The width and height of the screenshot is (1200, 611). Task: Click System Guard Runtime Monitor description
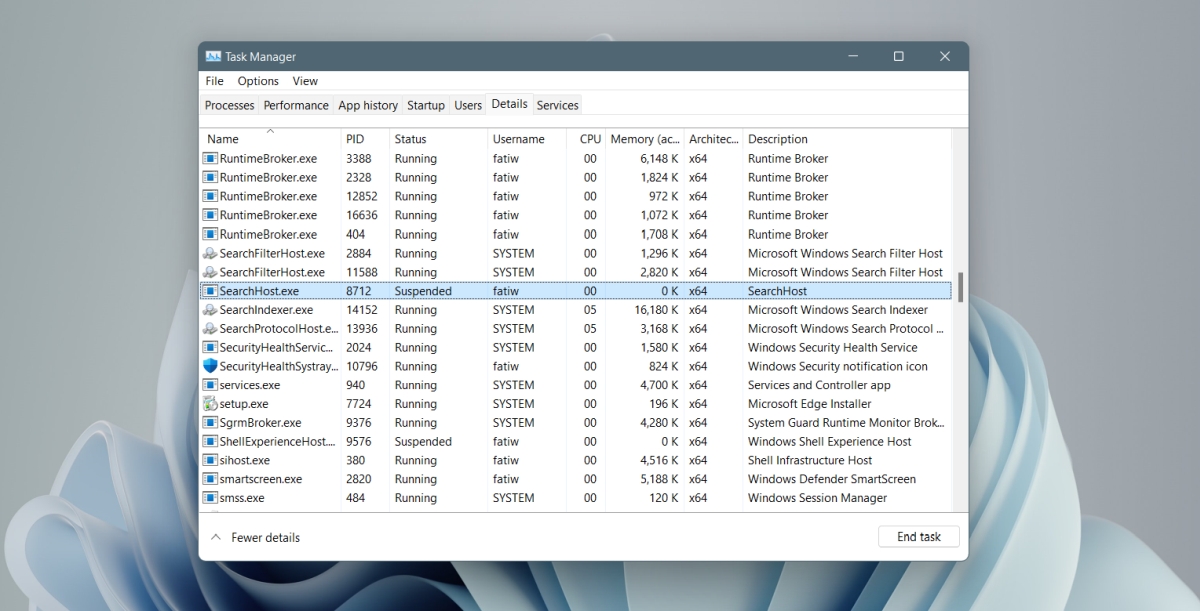coord(846,423)
